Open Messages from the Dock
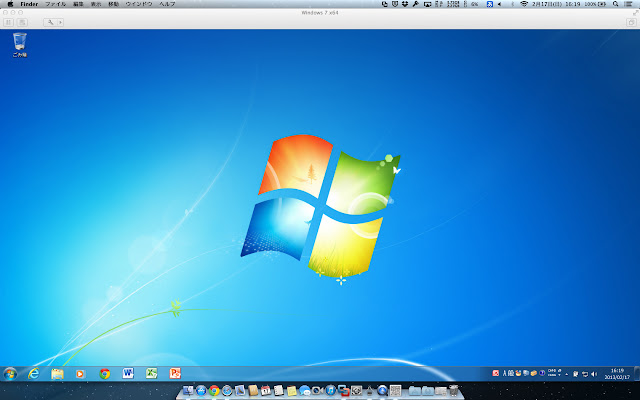This screenshot has width=640, height=400. (305, 391)
